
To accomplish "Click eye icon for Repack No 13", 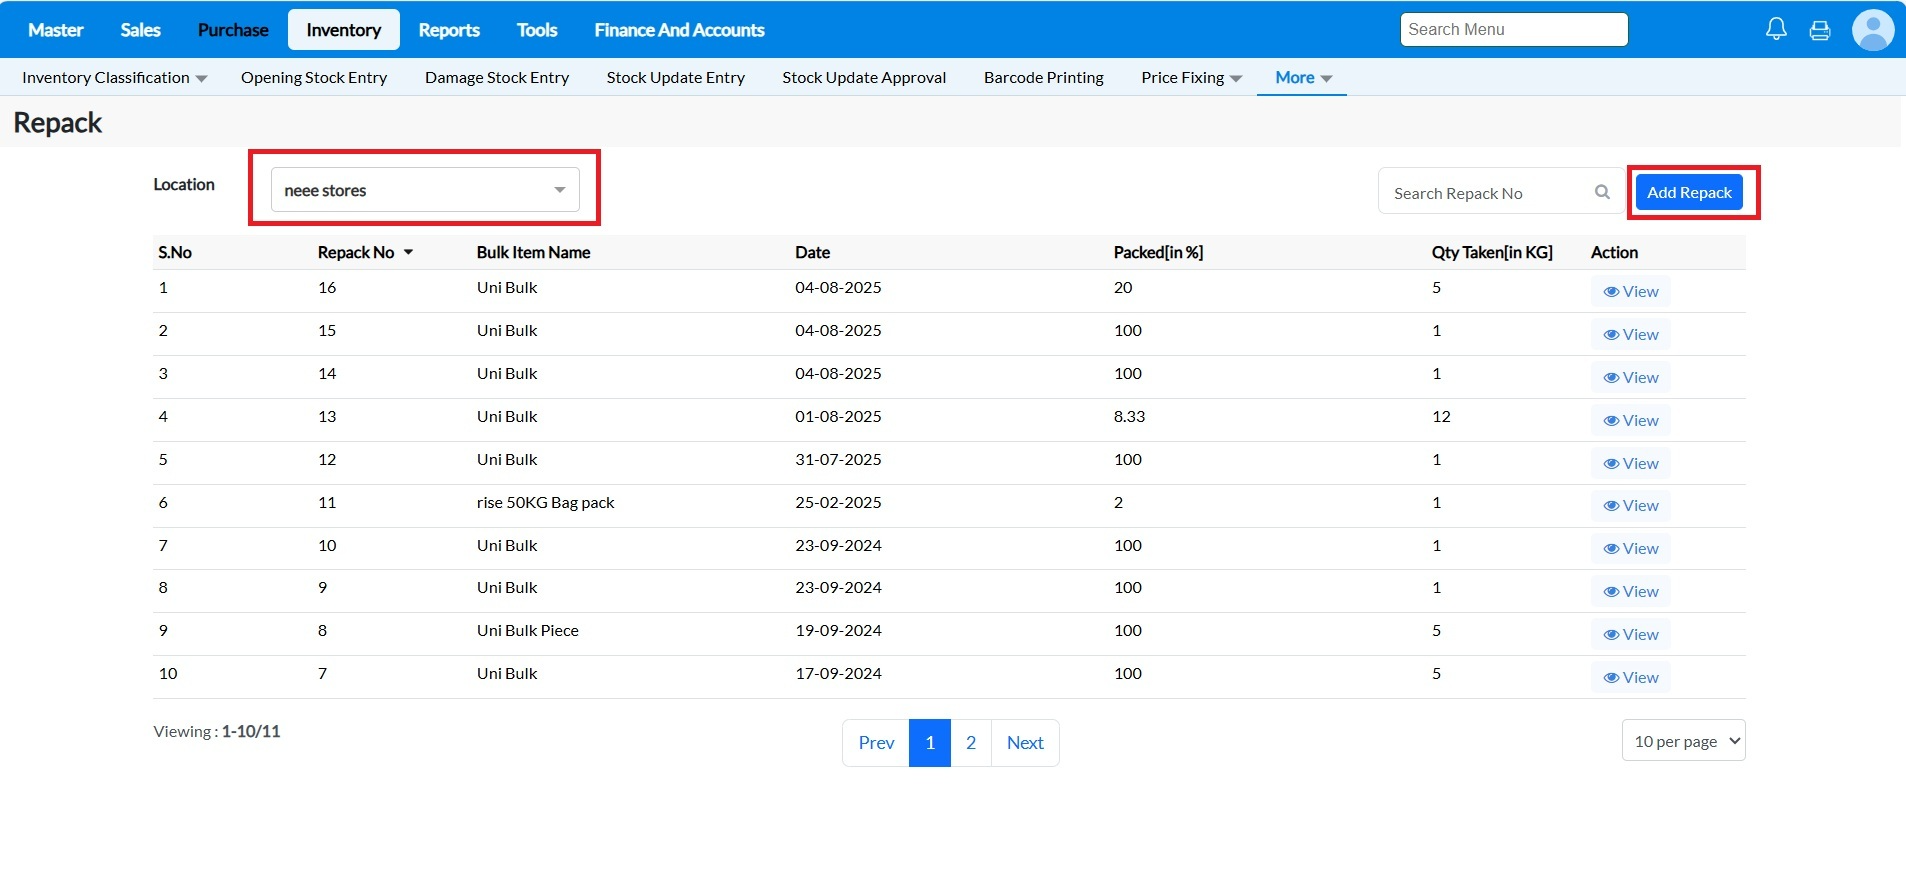I will tap(1611, 421).
